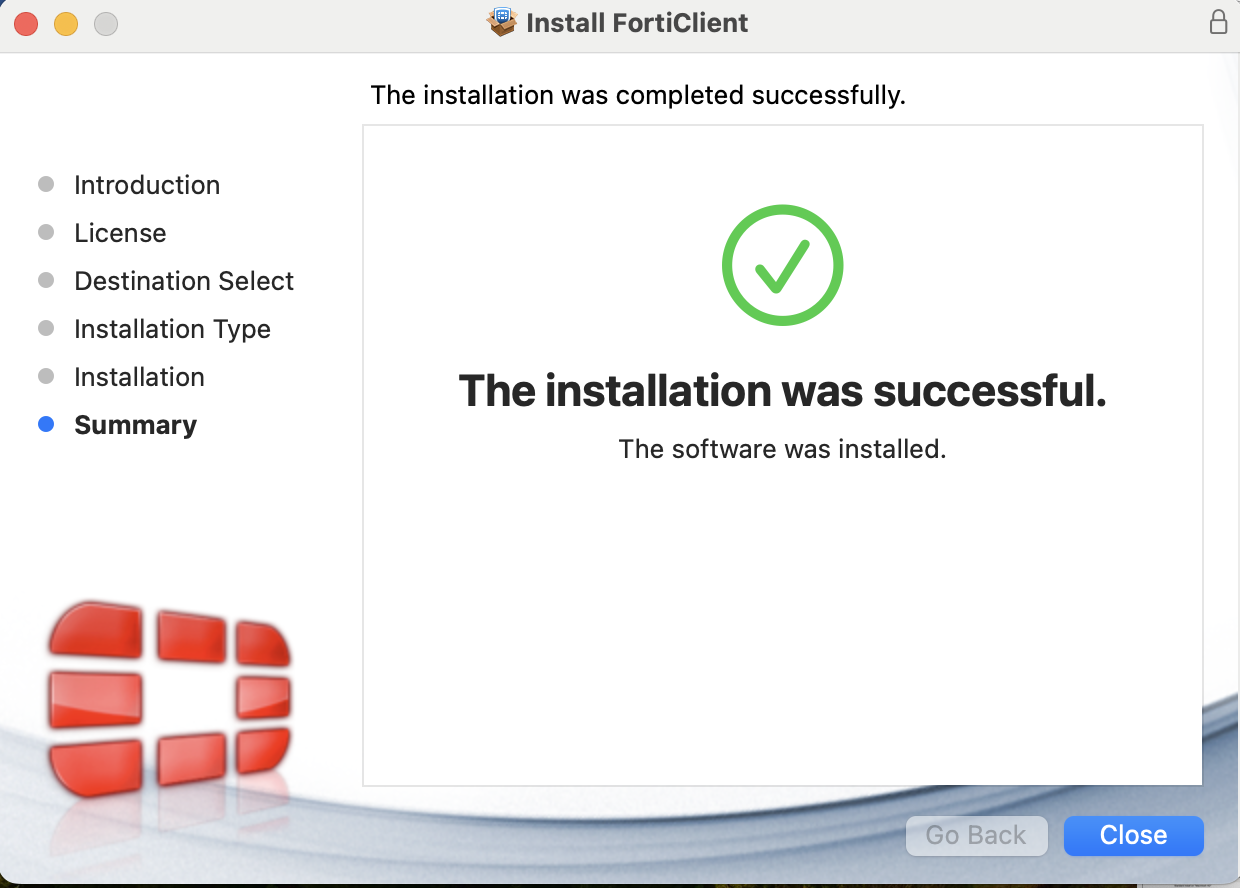Select the Introduction step in sidebar
Screen dimensions: 1240x888
click(147, 185)
